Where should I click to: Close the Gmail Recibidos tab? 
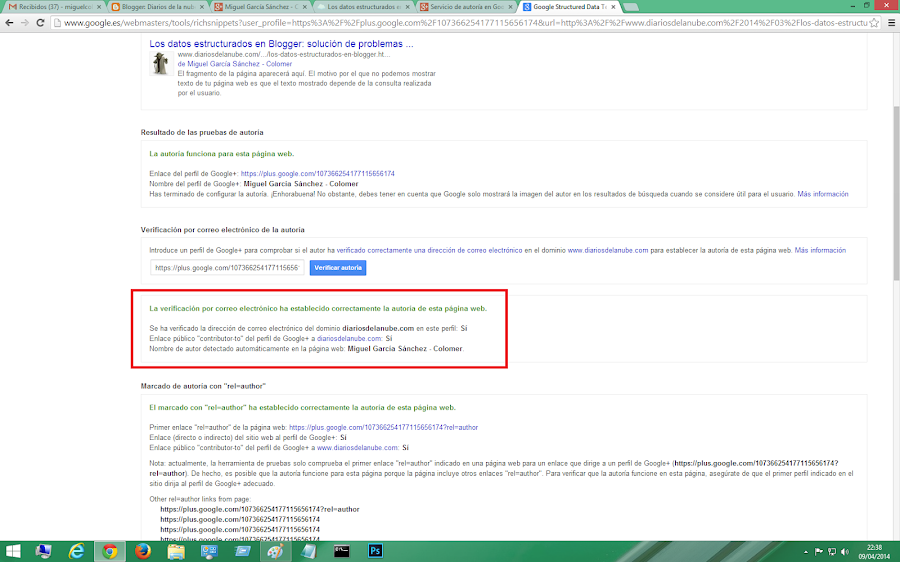click(x=99, y=7)
